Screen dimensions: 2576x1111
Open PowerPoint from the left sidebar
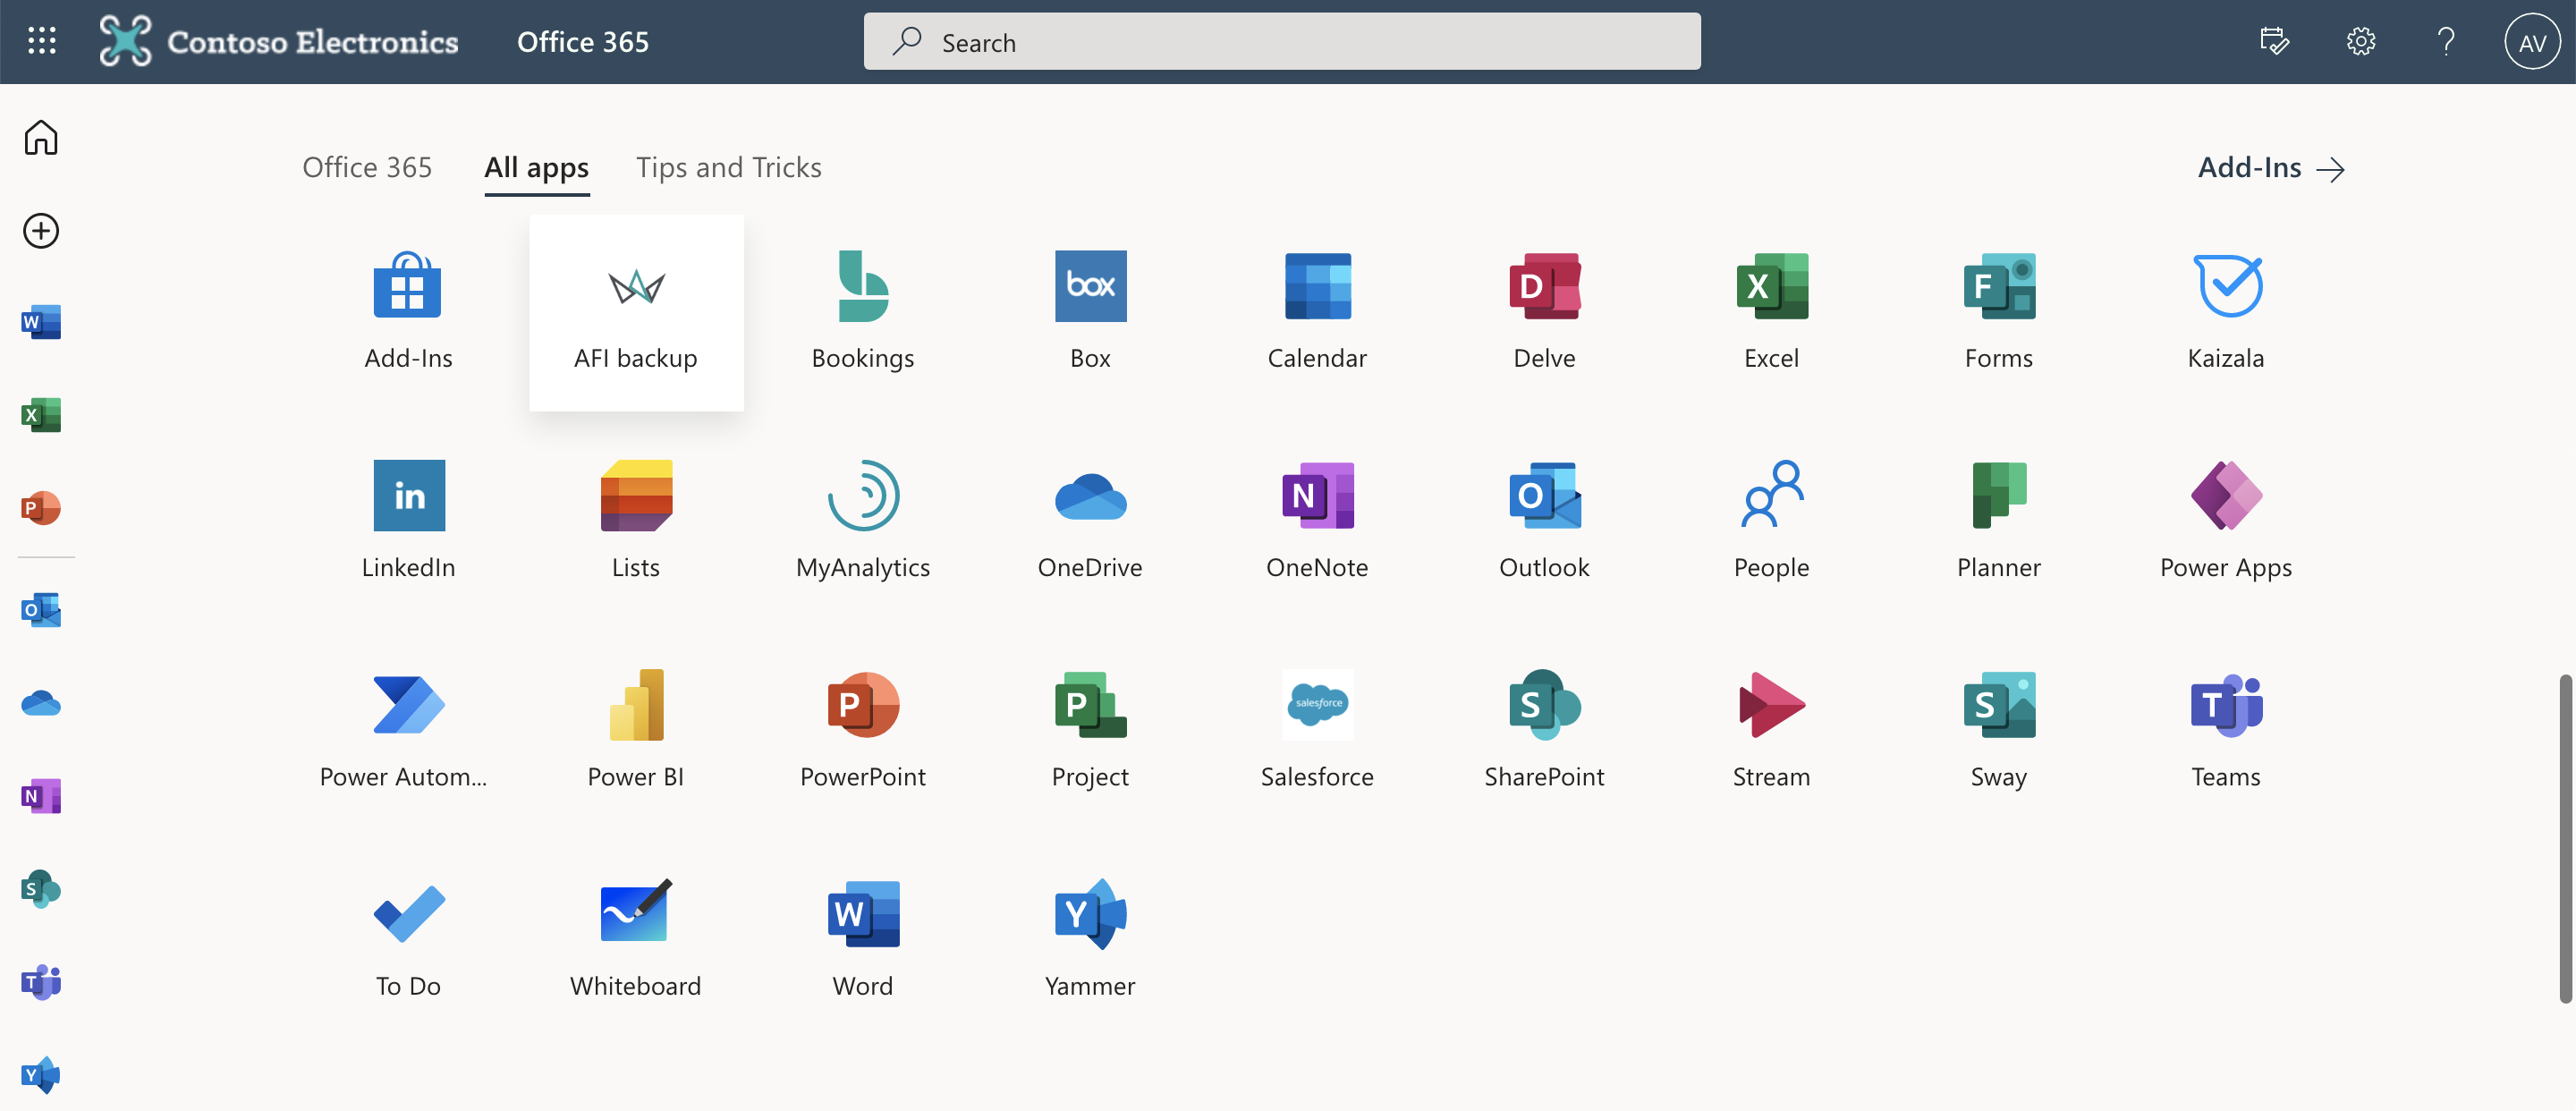[x=41, y=508]
